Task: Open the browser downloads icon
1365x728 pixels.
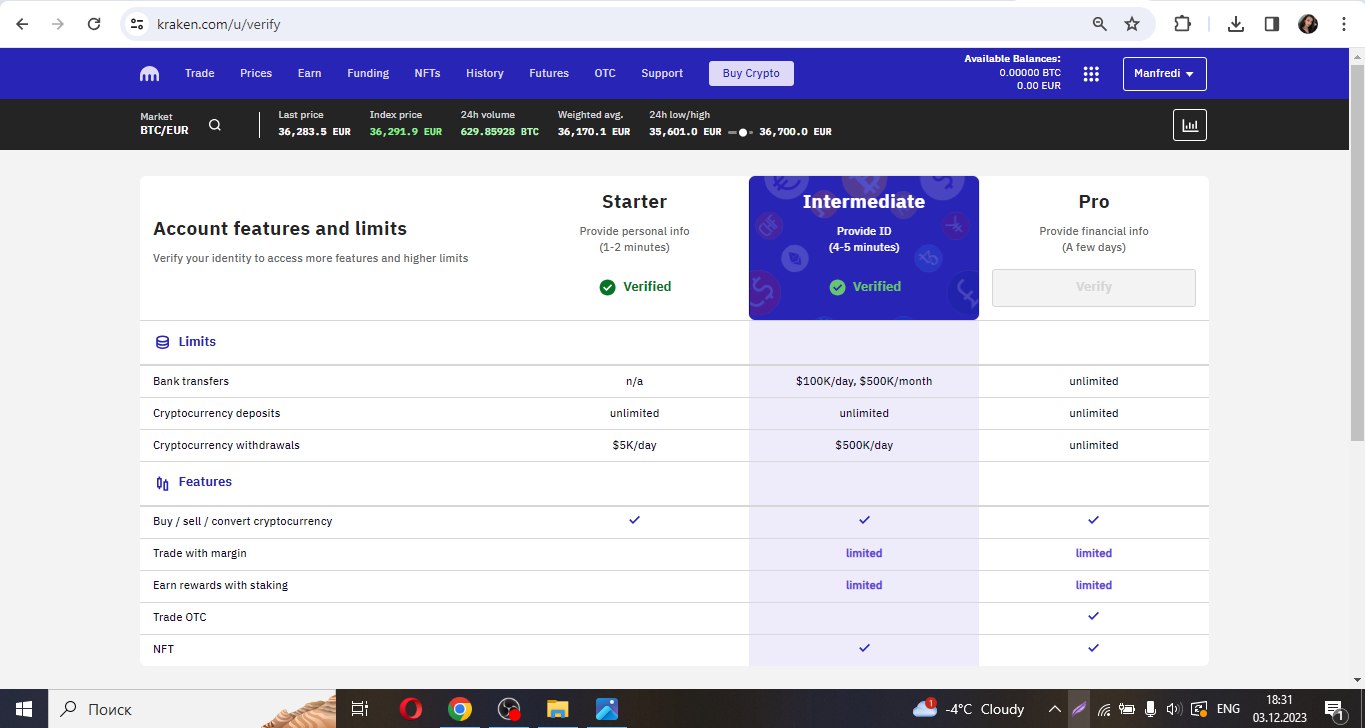Action: 1235,24
